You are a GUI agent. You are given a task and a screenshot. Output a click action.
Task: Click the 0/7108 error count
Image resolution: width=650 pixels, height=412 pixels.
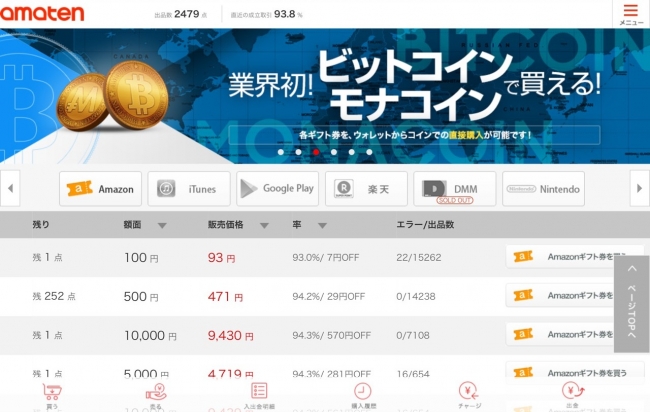click(413, 335)
